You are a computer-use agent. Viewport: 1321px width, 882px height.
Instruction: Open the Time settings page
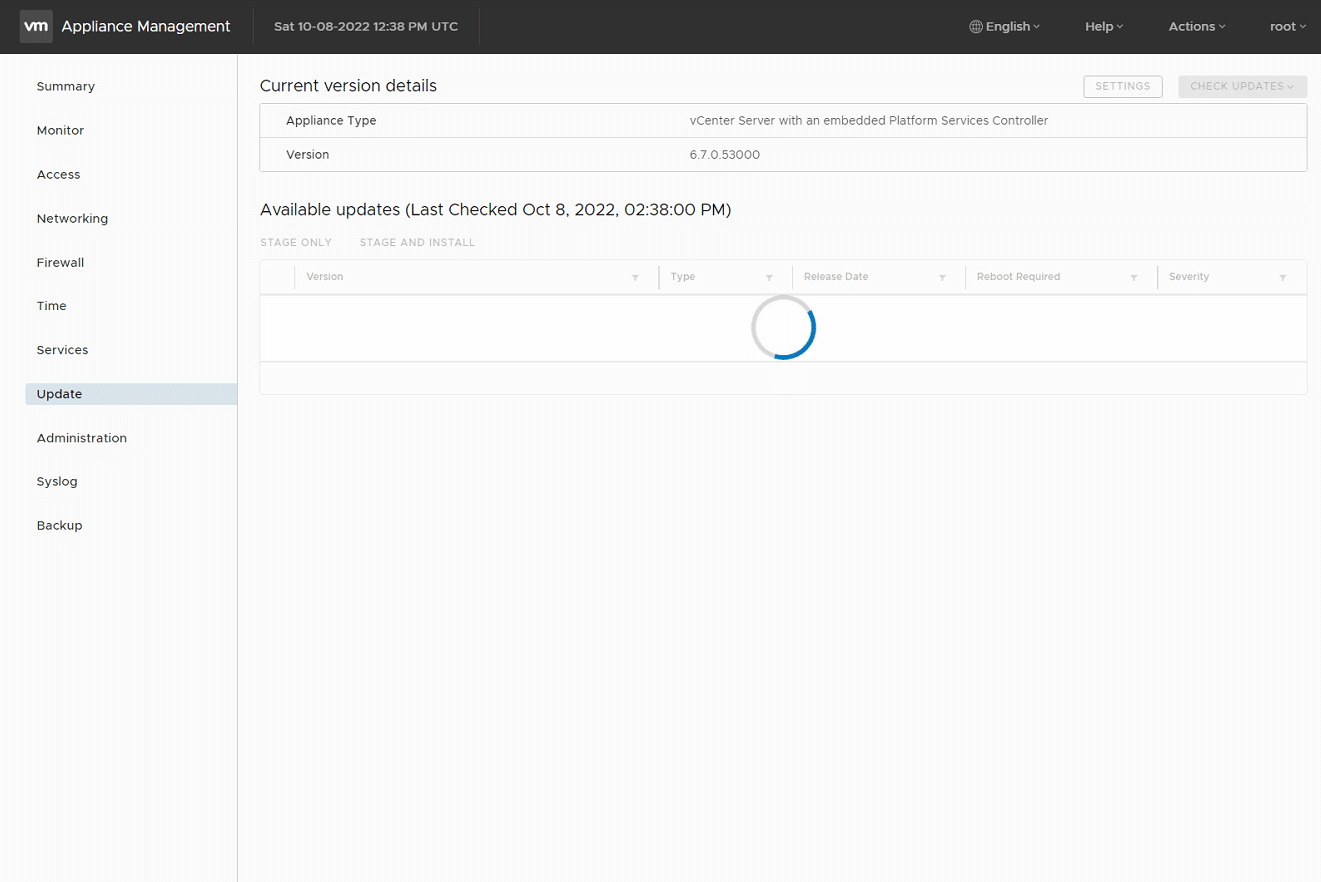(51, 306)
